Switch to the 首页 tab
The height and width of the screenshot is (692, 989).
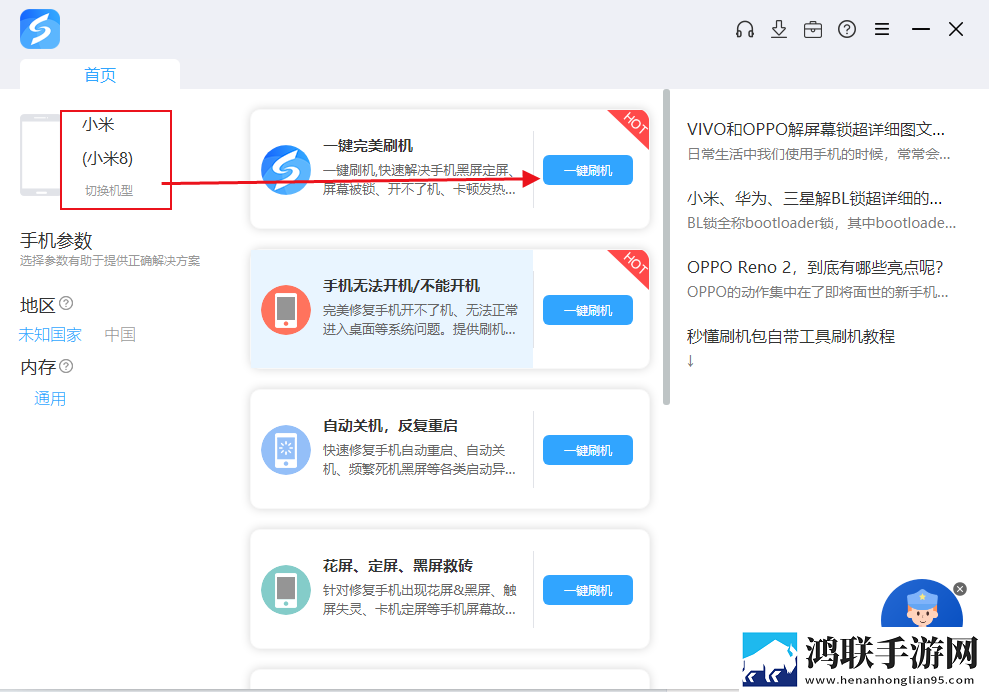tap(100, 74)
